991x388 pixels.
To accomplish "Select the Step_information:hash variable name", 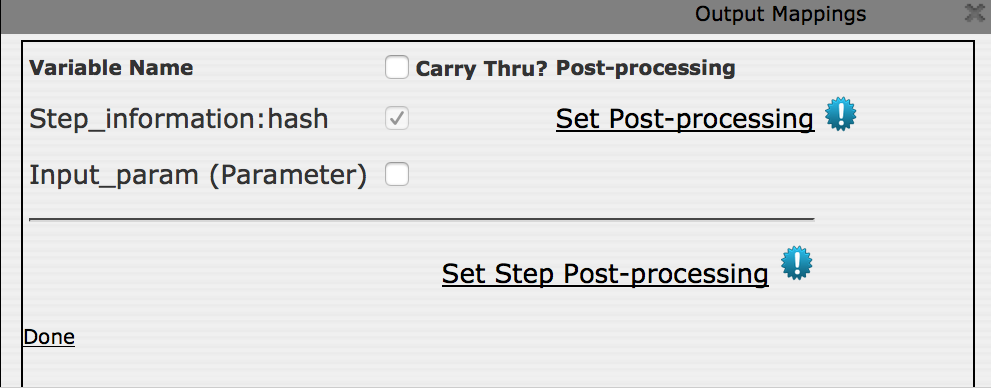I will pyautogui.click(x=179, y=119).
